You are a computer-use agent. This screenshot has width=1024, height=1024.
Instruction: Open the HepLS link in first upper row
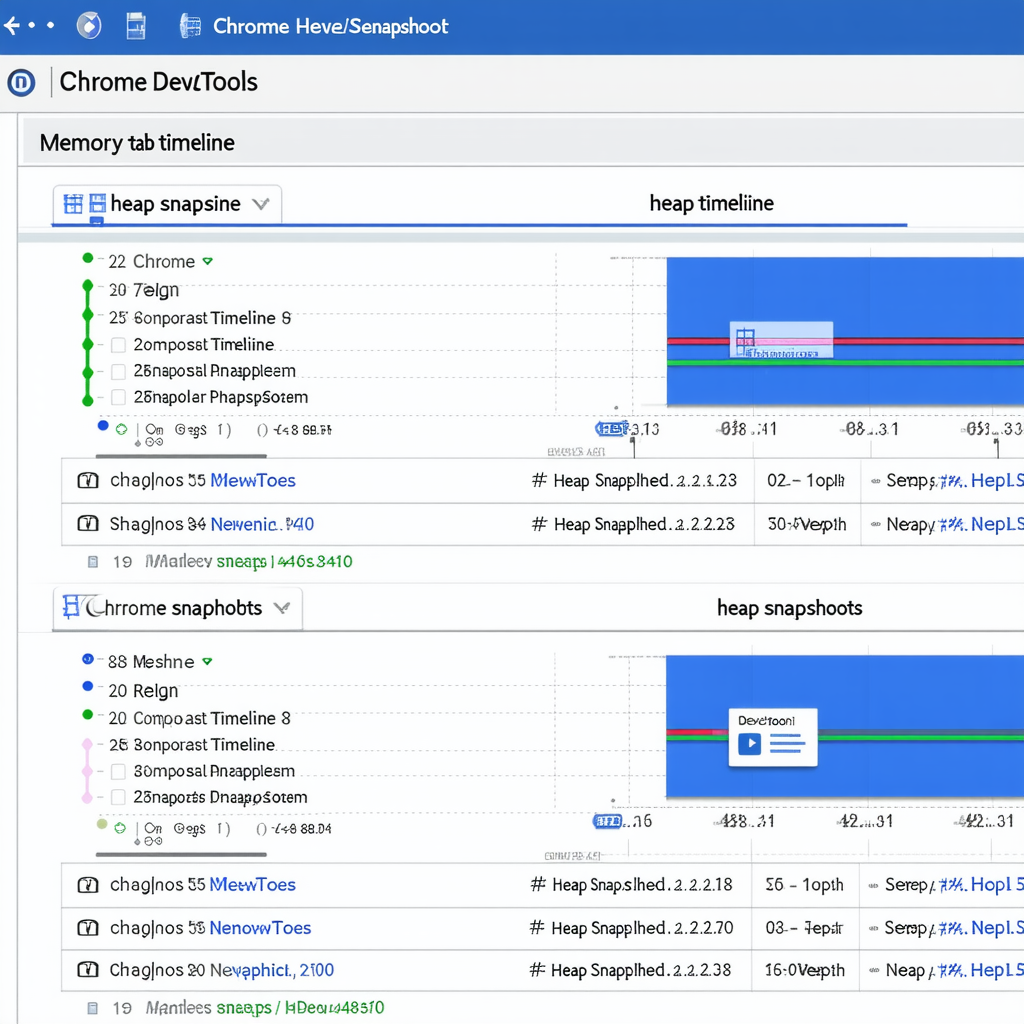tap(997, 481)
